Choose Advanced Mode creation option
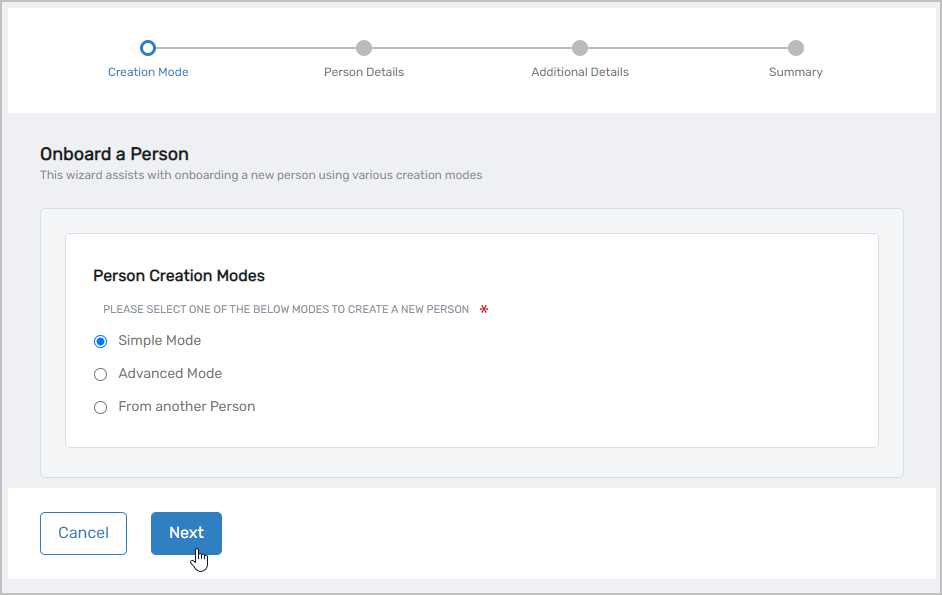The image size is (942, 595). tap(100, 373)
